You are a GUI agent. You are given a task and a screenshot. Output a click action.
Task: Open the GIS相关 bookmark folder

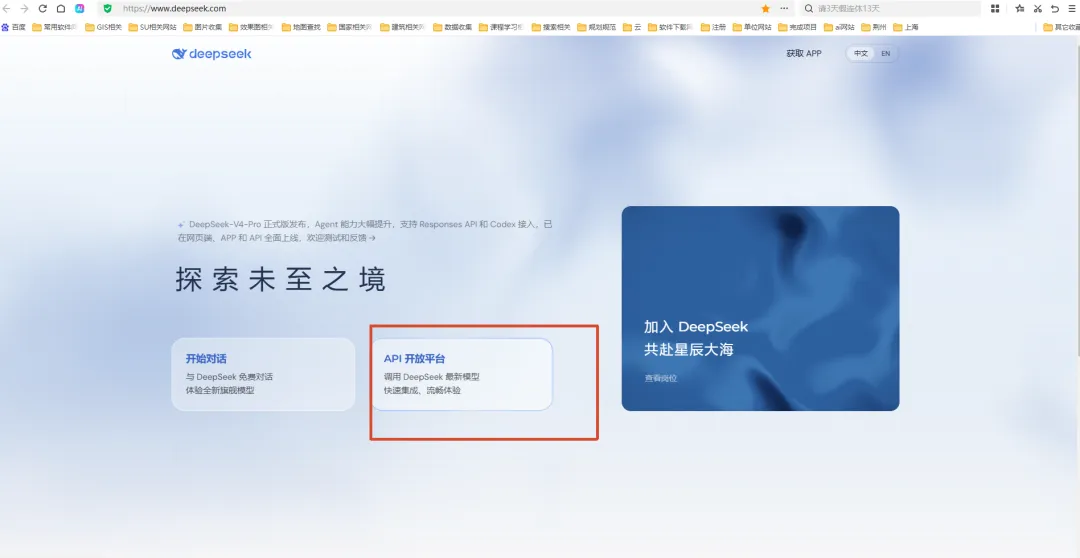[x=103, y=28]
